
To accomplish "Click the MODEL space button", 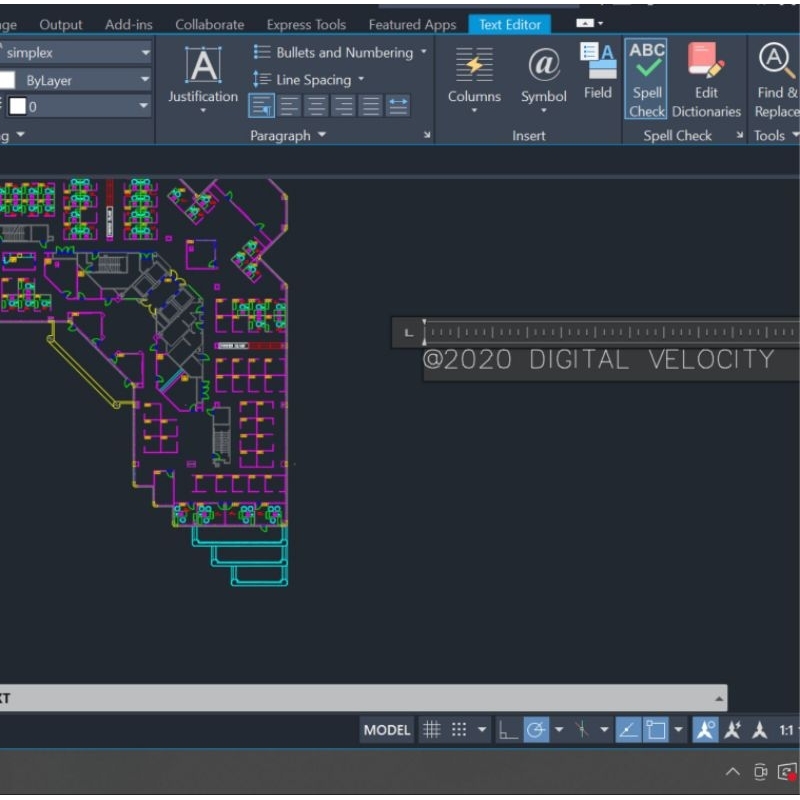I will point(387,730).
